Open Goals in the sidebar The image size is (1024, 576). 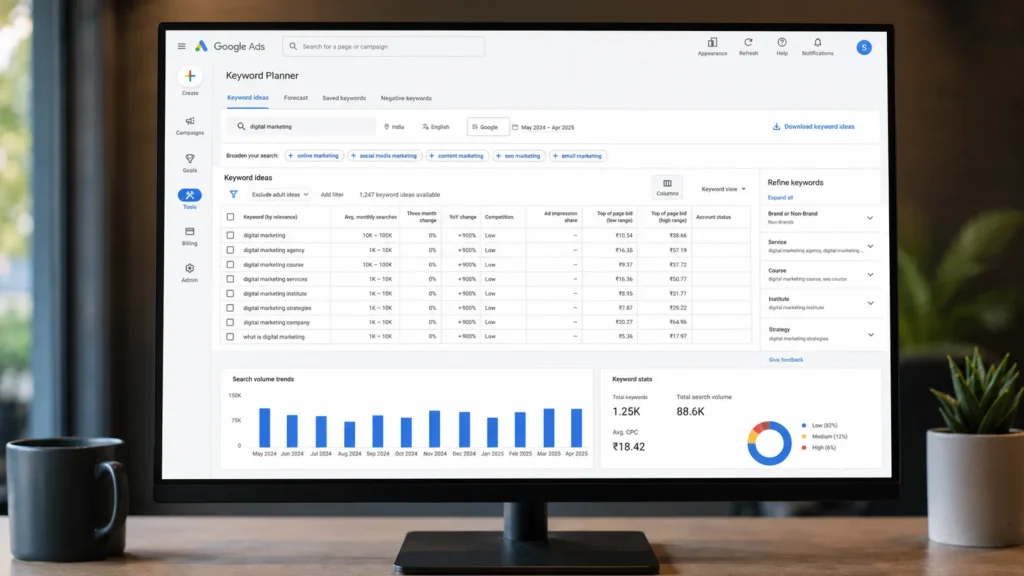pos(190,163)
